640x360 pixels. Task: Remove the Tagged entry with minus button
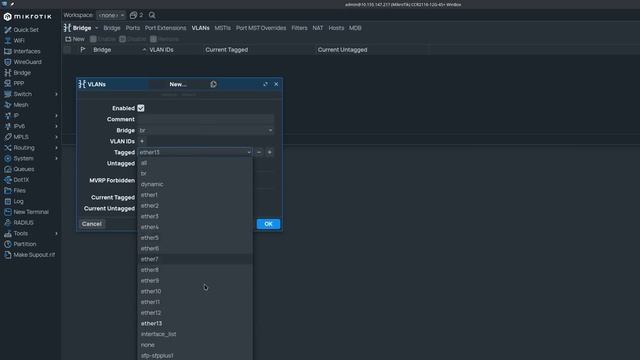[259, 152]
